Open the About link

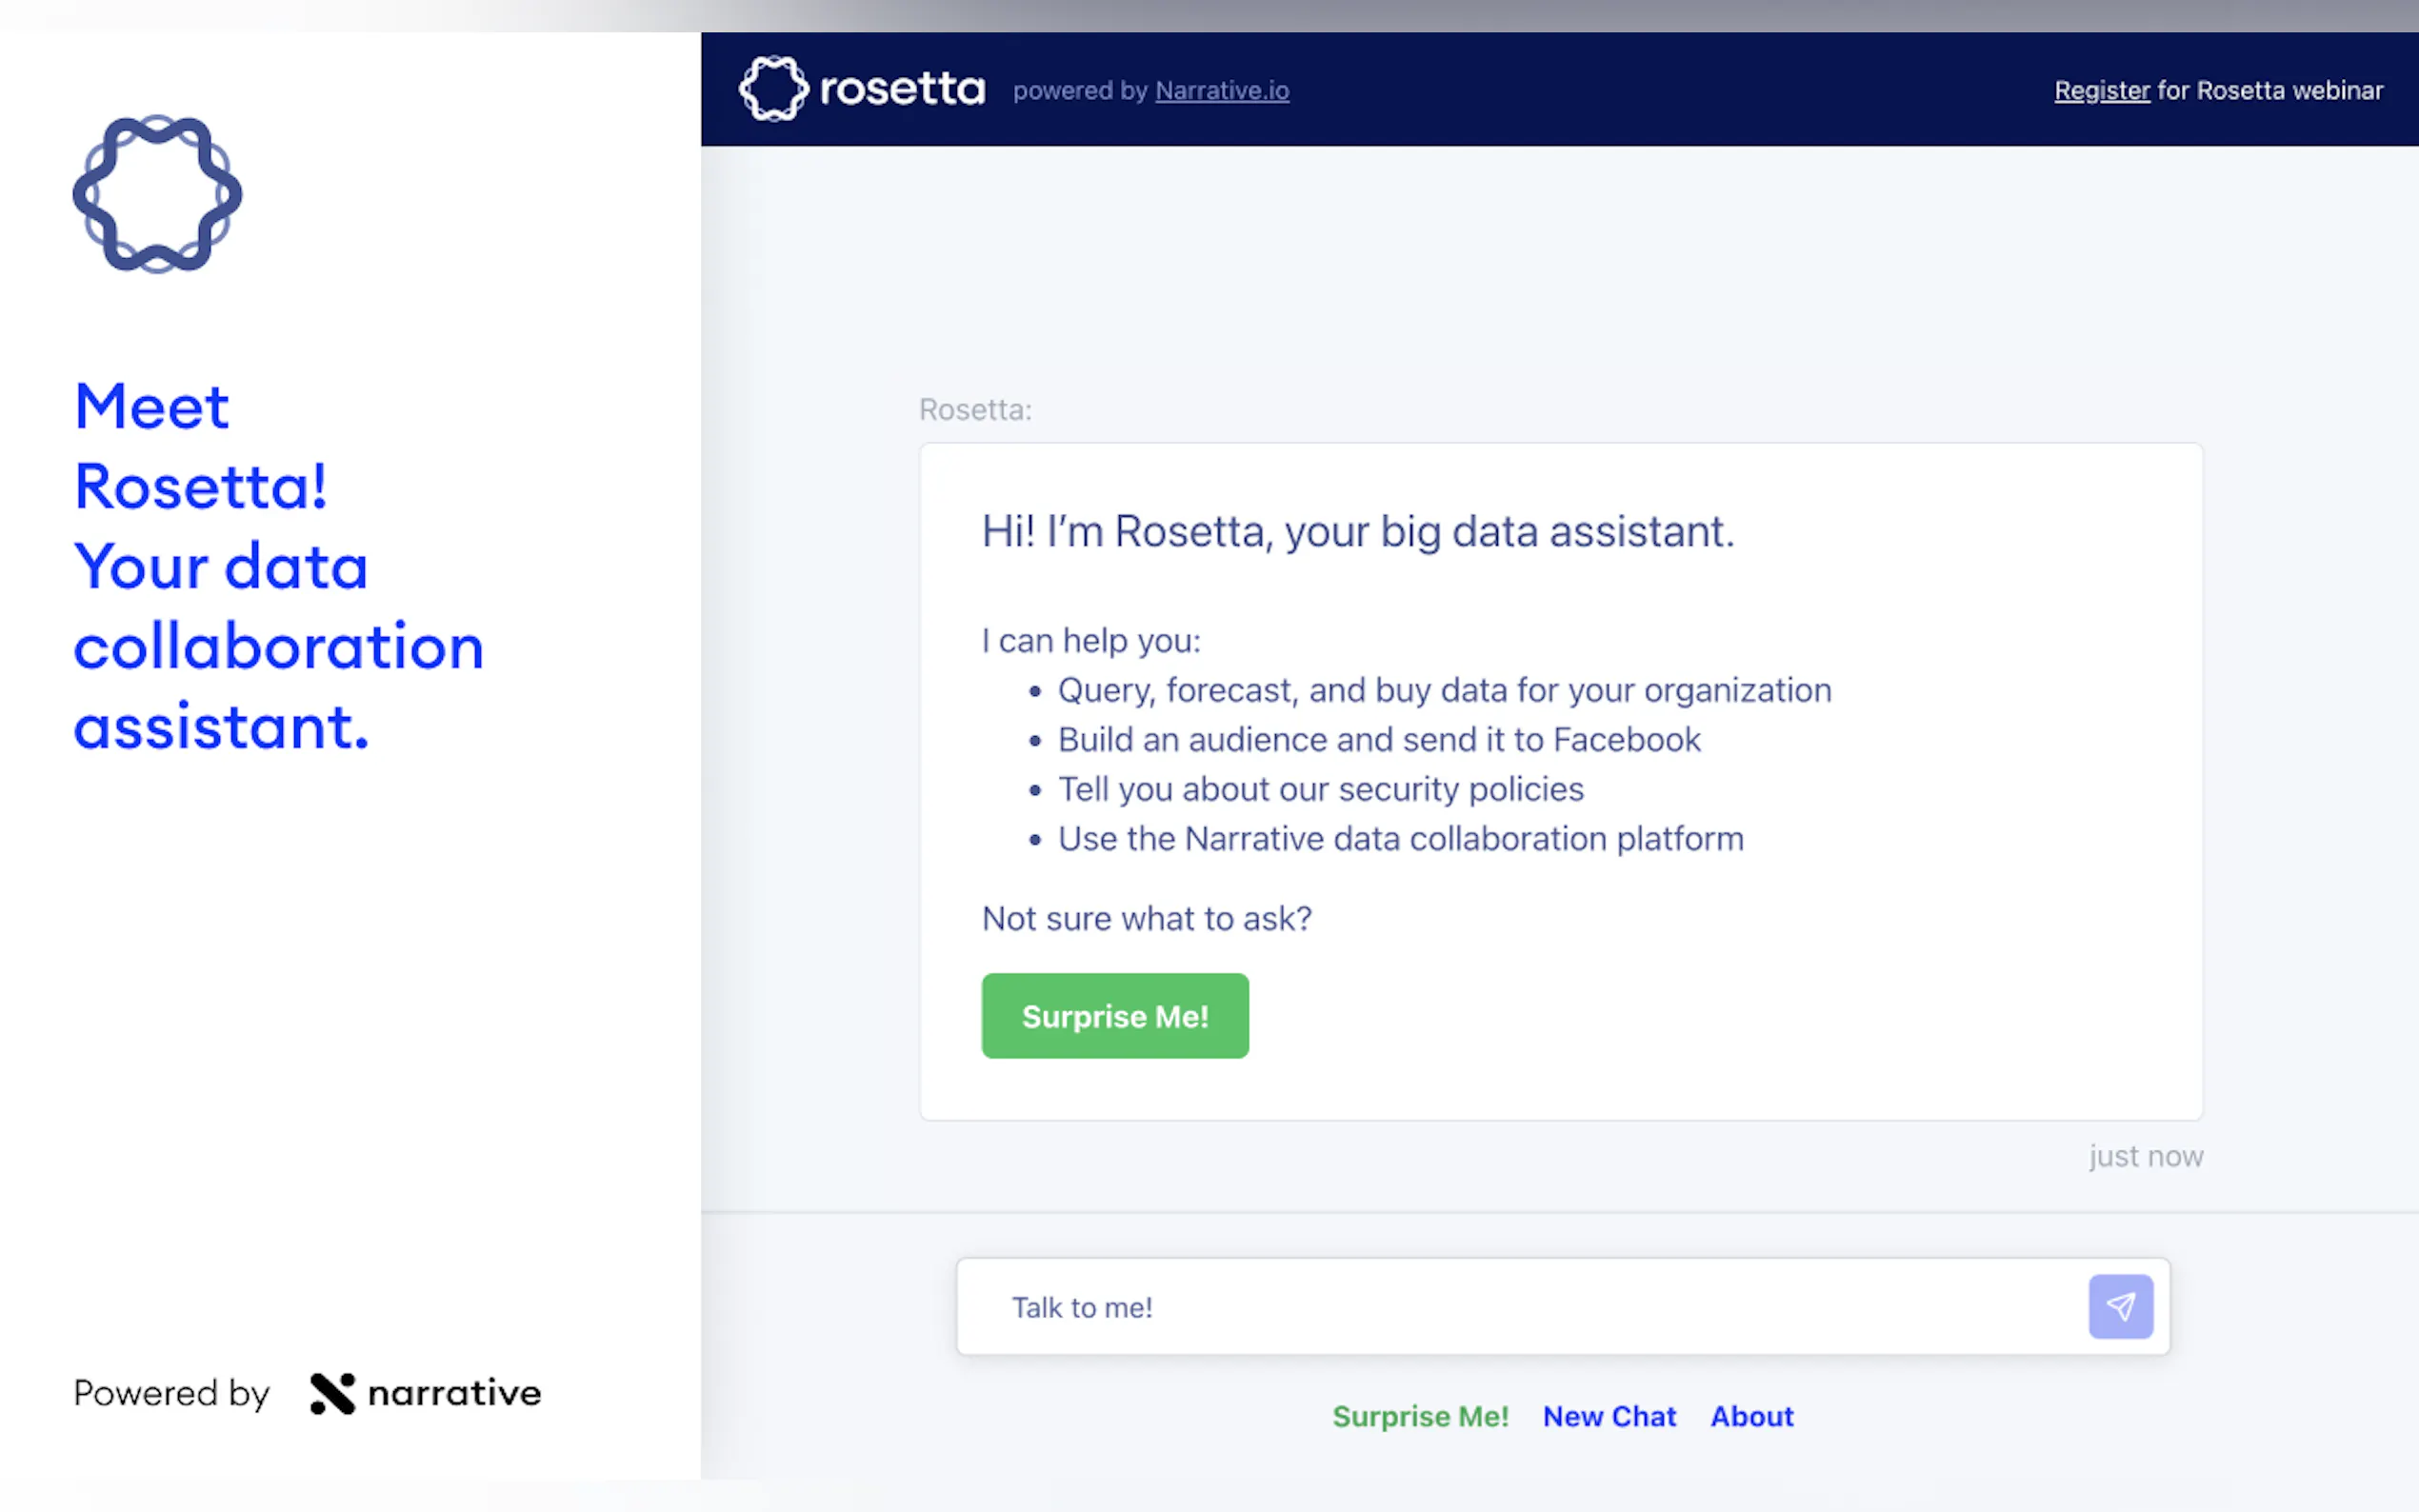(1751, 1416)
